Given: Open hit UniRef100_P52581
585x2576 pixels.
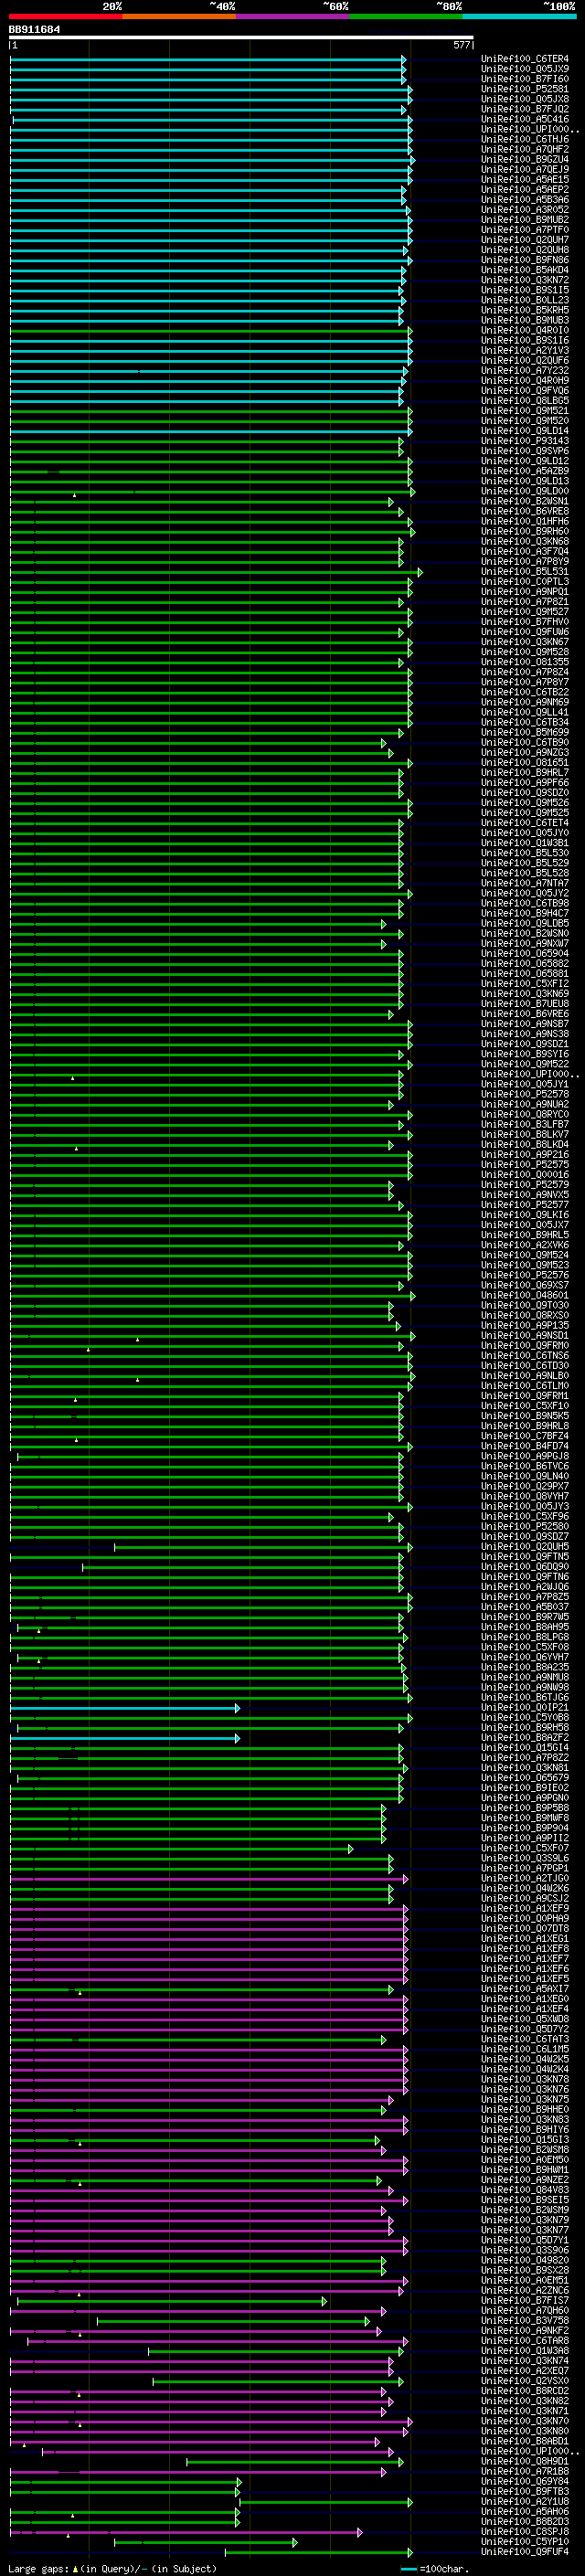Looking at the screenshot, I should (x=524, y=89).
